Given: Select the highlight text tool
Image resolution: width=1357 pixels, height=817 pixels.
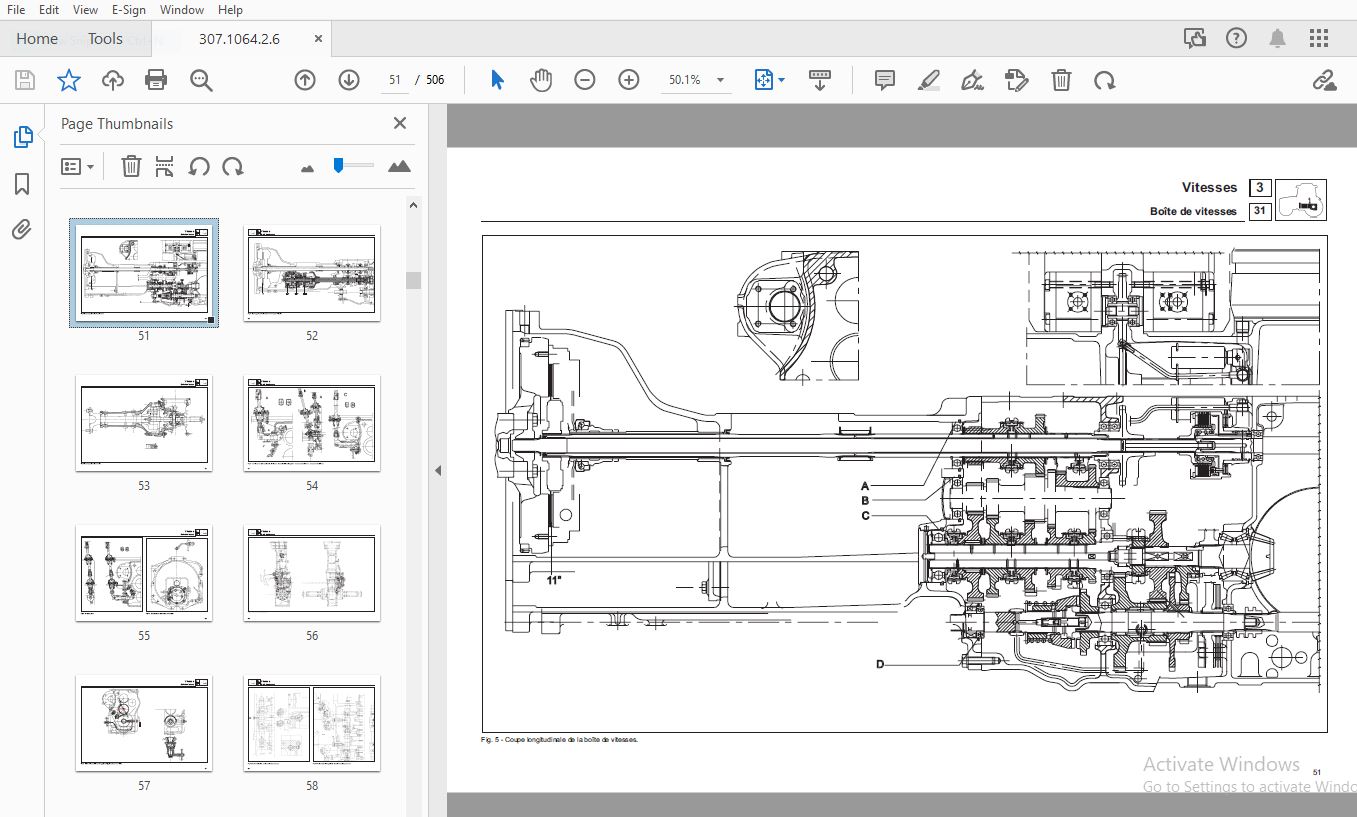Looking at the screenshot, I should (x=929, y=80).
